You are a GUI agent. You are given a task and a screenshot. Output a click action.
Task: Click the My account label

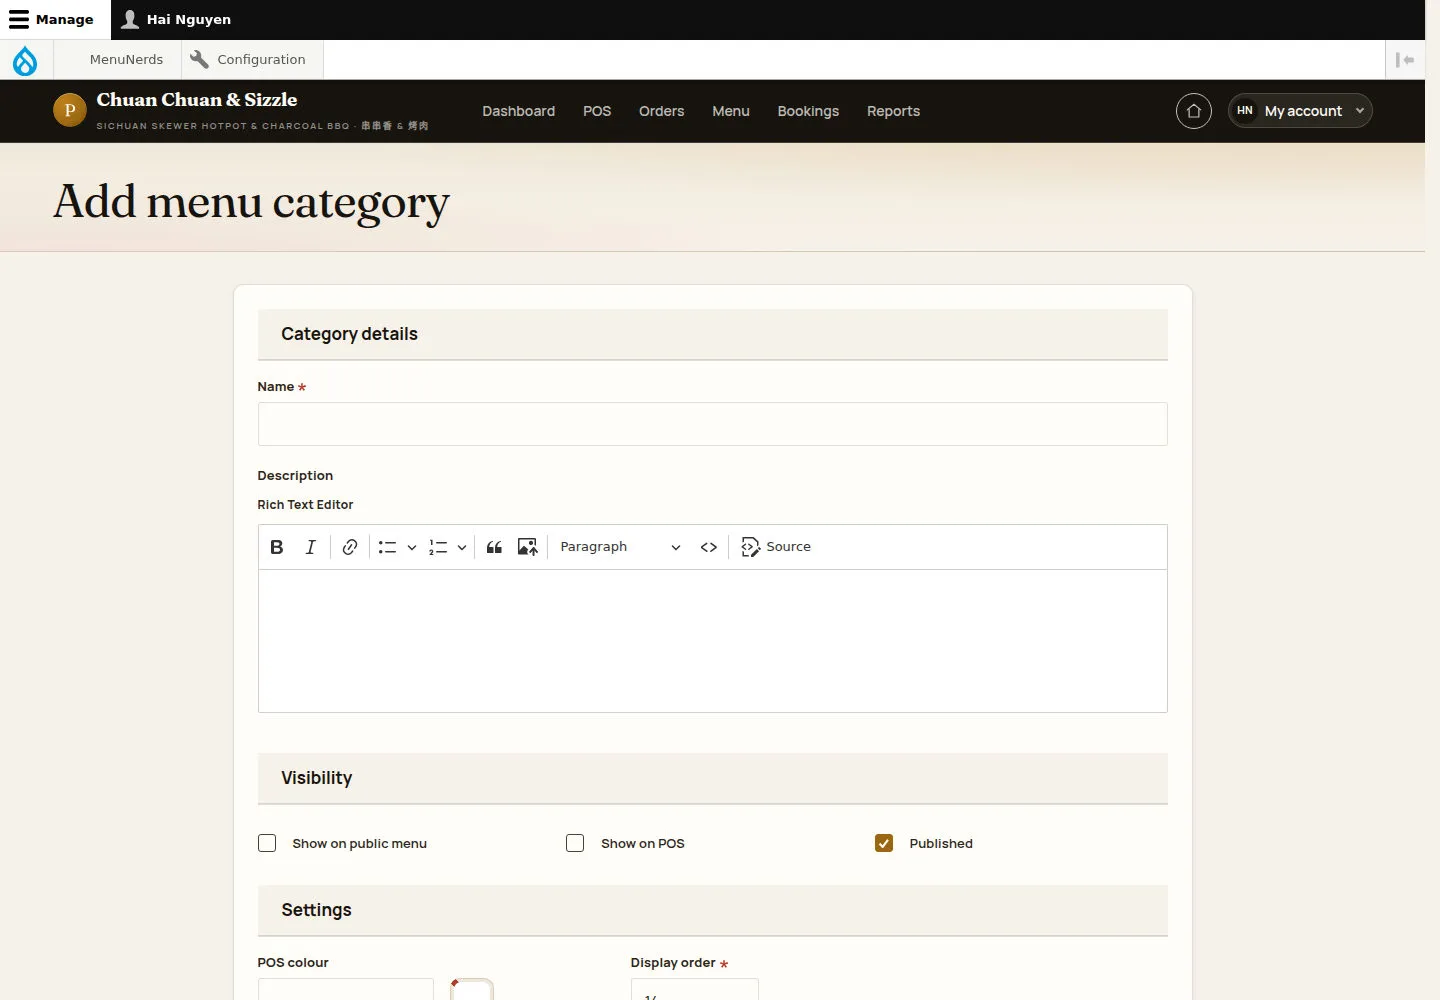click(x=1303, y=111)
